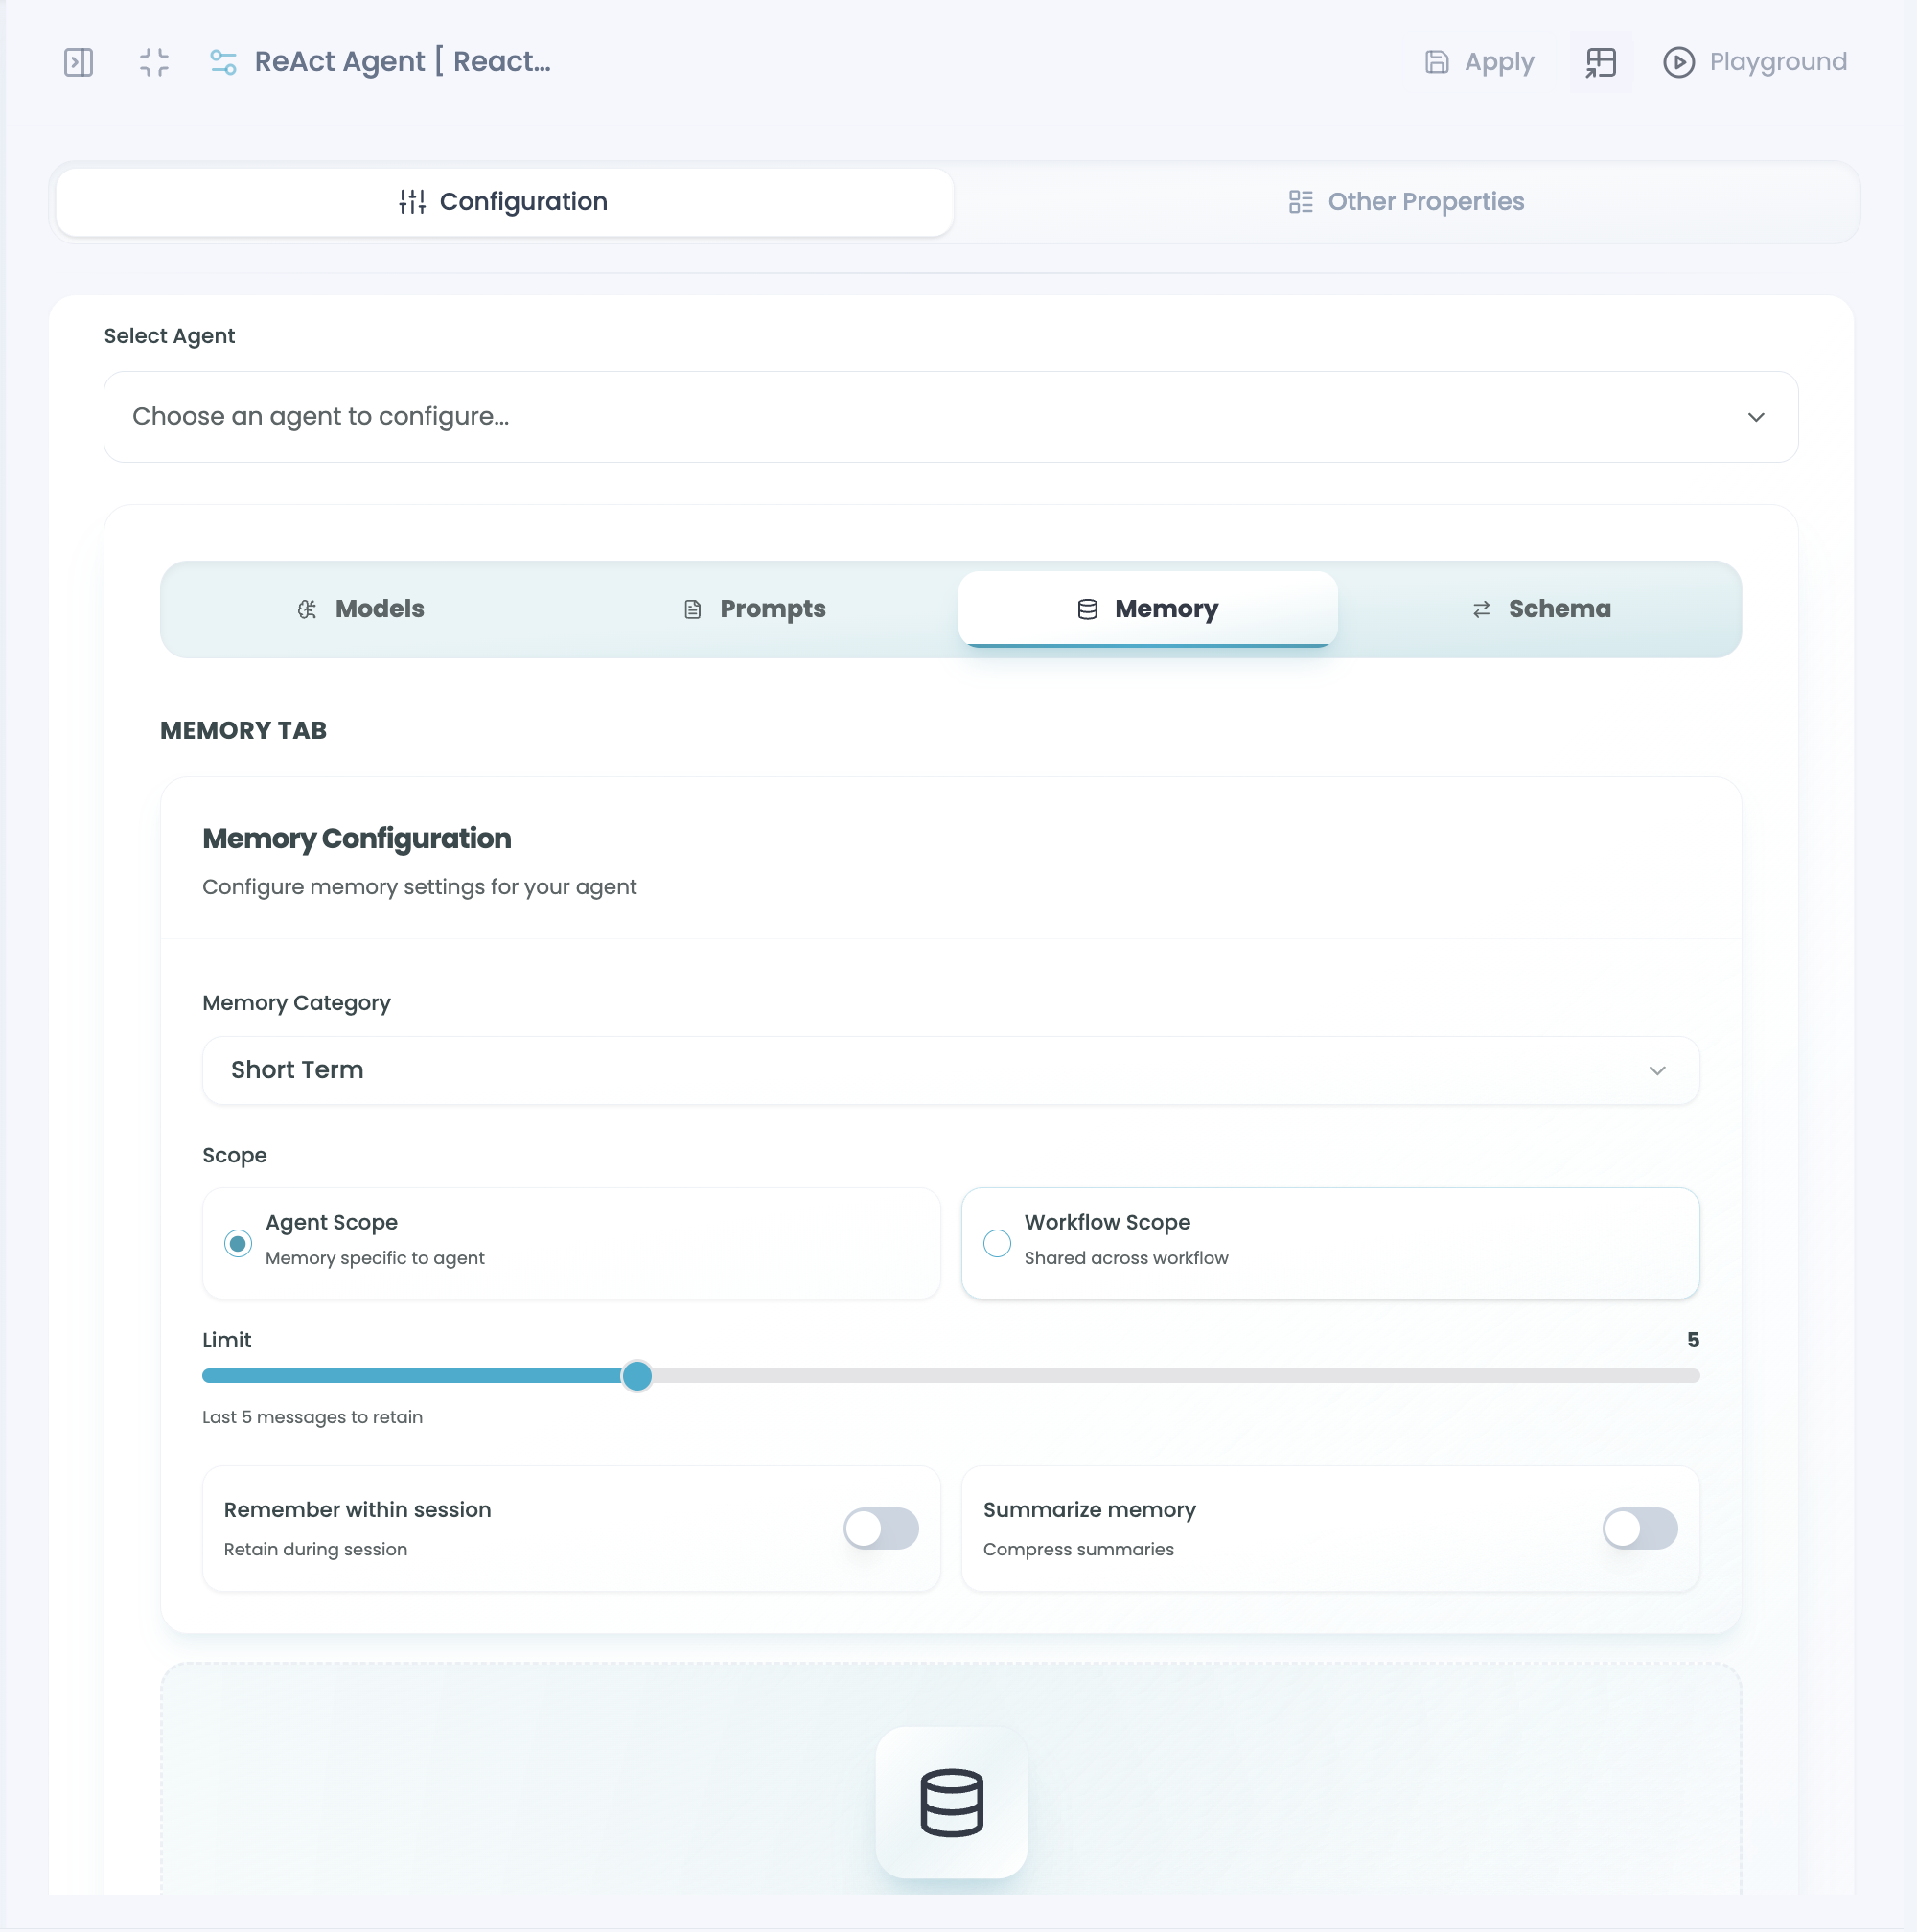Enable Remember within session toggle
Viewport: 1917px width, 1932px height.
pos(880,1528)
